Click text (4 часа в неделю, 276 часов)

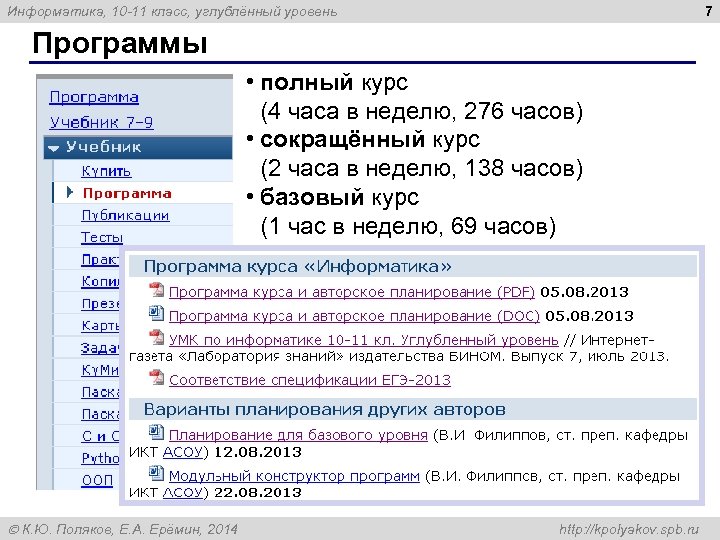[x=422, y=111]
